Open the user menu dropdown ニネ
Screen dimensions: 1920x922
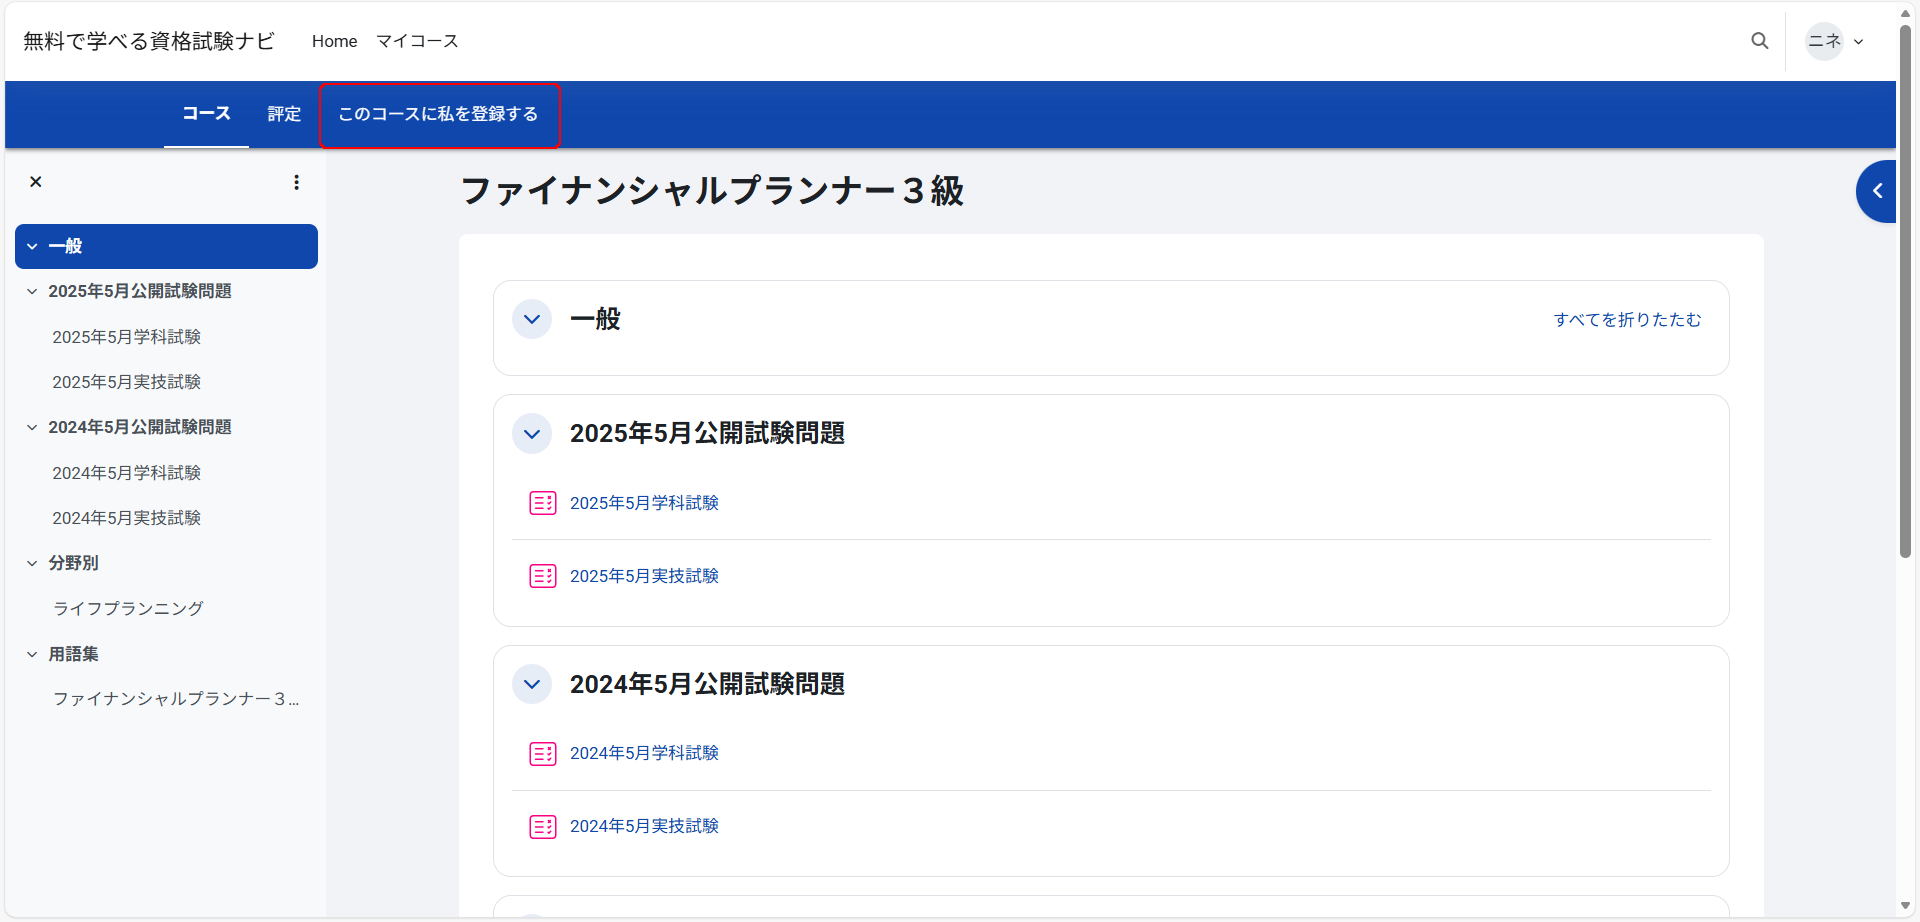pos(1835,41)
